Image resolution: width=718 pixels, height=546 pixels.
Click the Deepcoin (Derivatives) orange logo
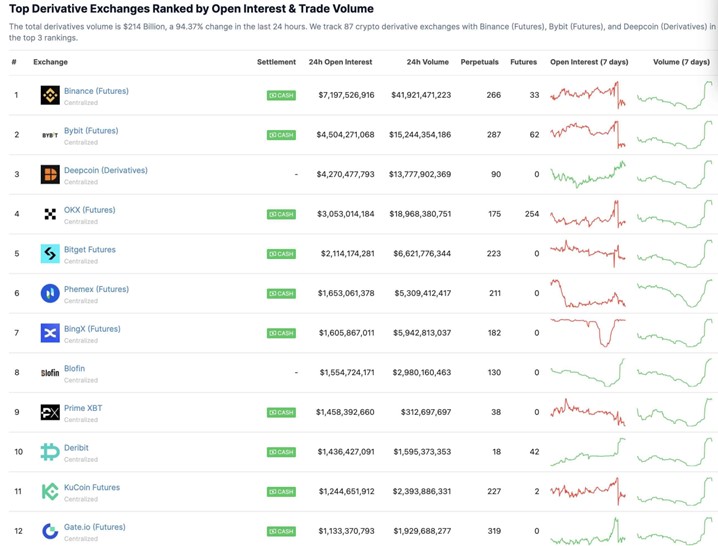(x=49, y=175)
